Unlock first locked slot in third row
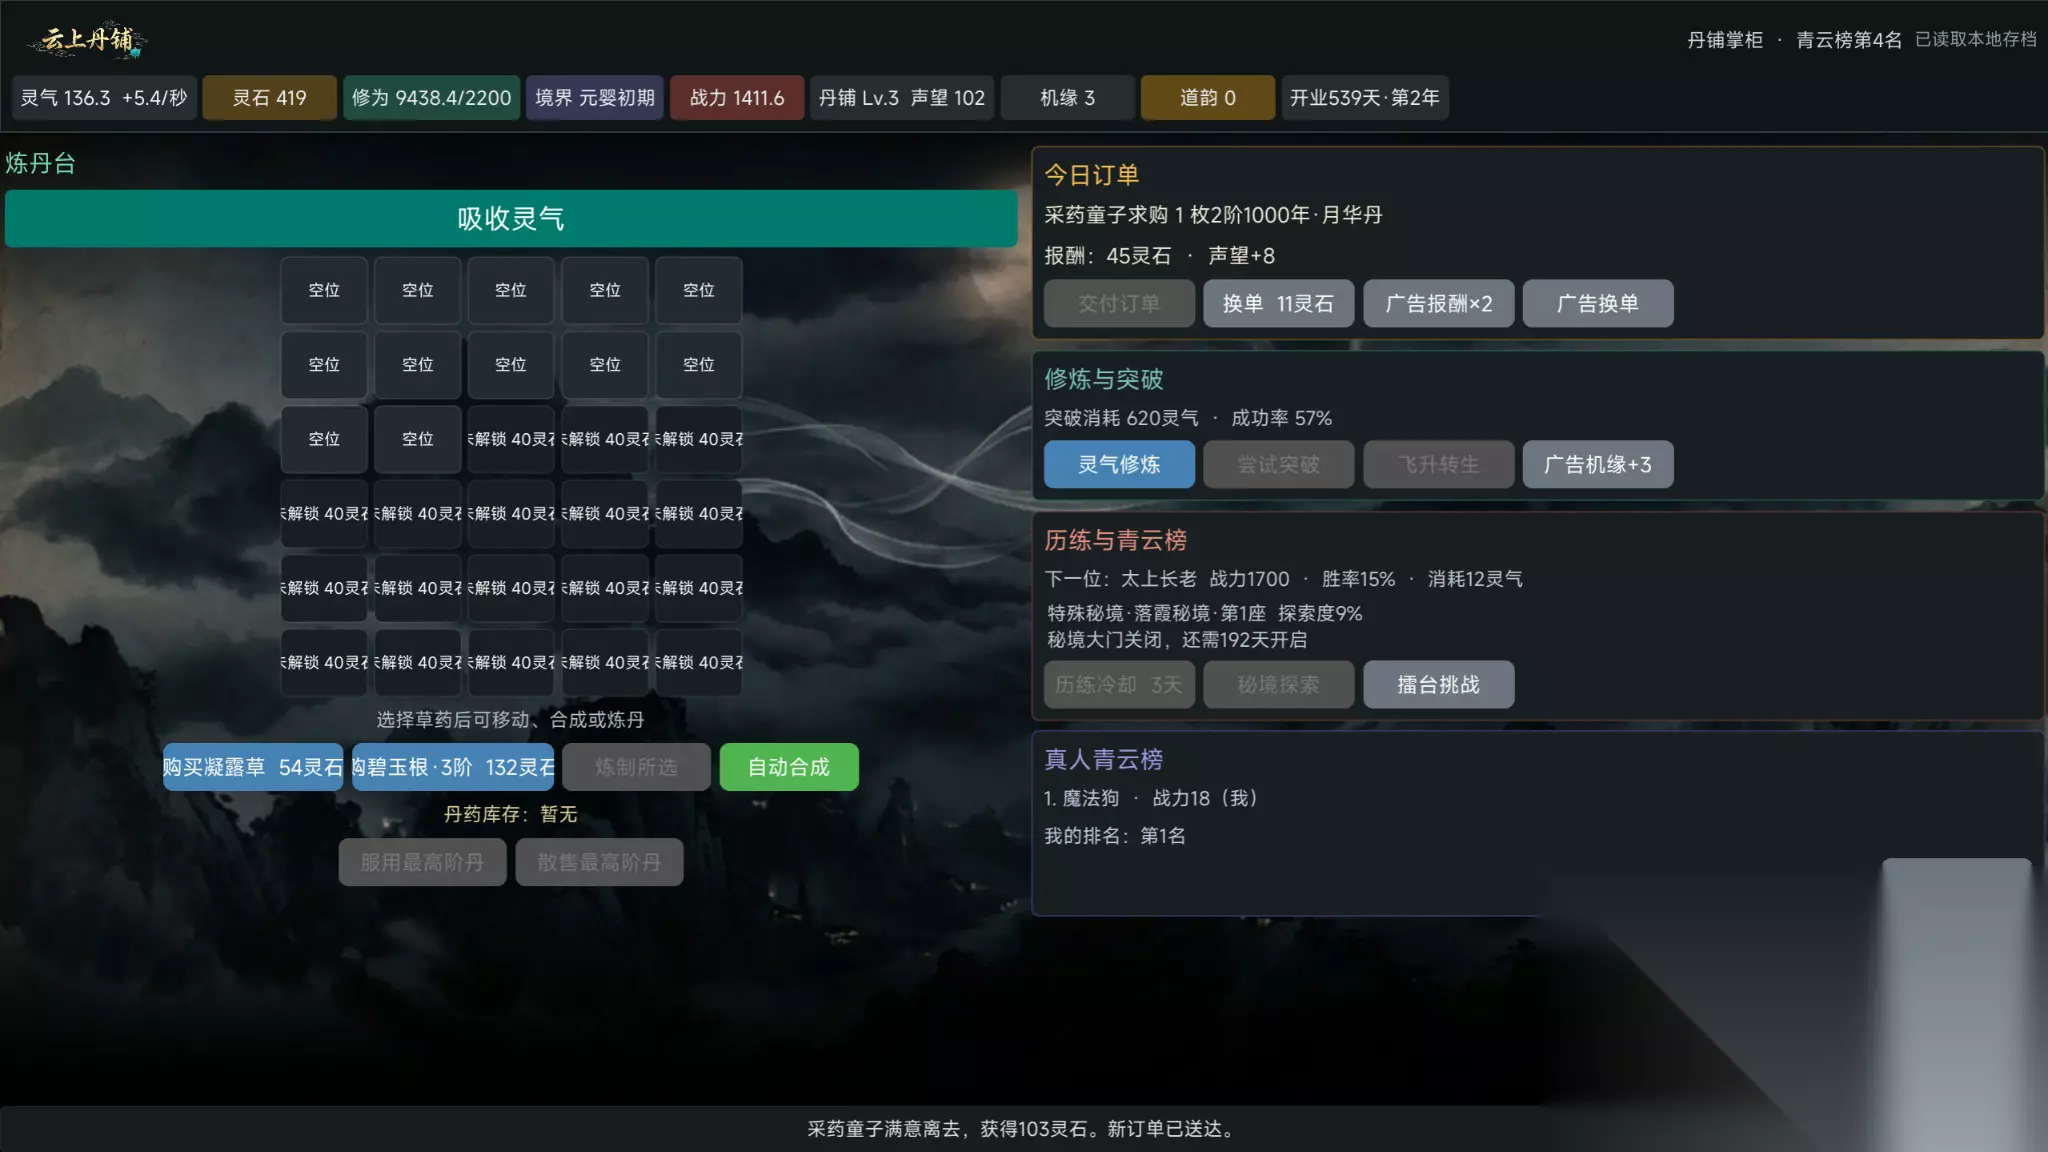This screenshot has width=2048, height=1152. (511, 439)
